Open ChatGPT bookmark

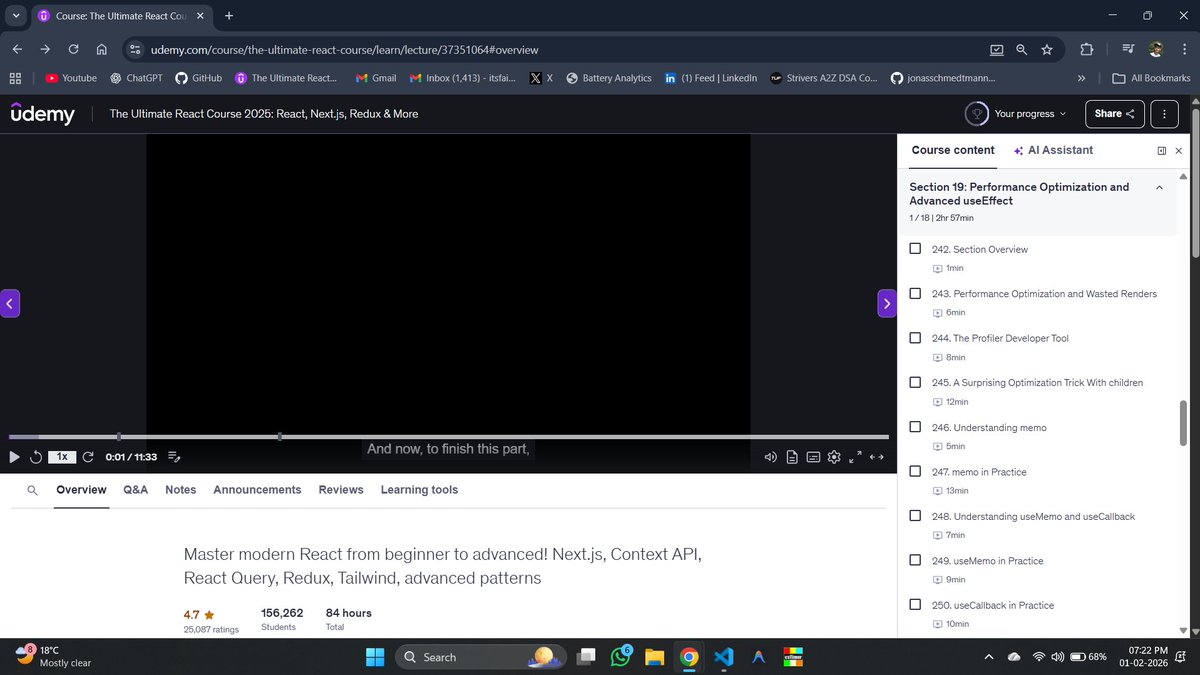coord(135,78)
